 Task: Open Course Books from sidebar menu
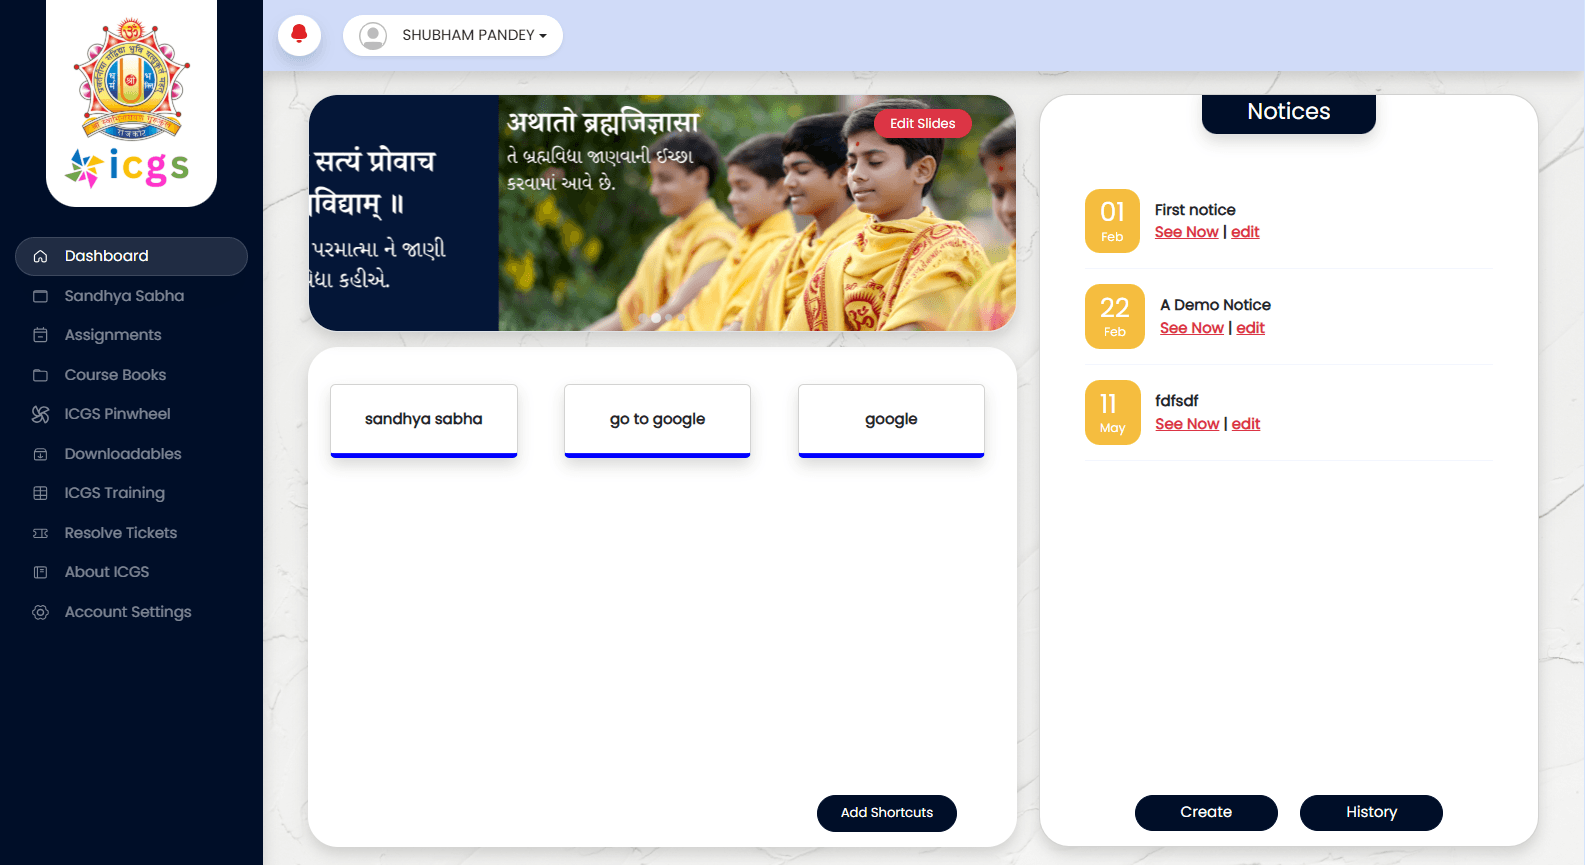coord(115,375)
